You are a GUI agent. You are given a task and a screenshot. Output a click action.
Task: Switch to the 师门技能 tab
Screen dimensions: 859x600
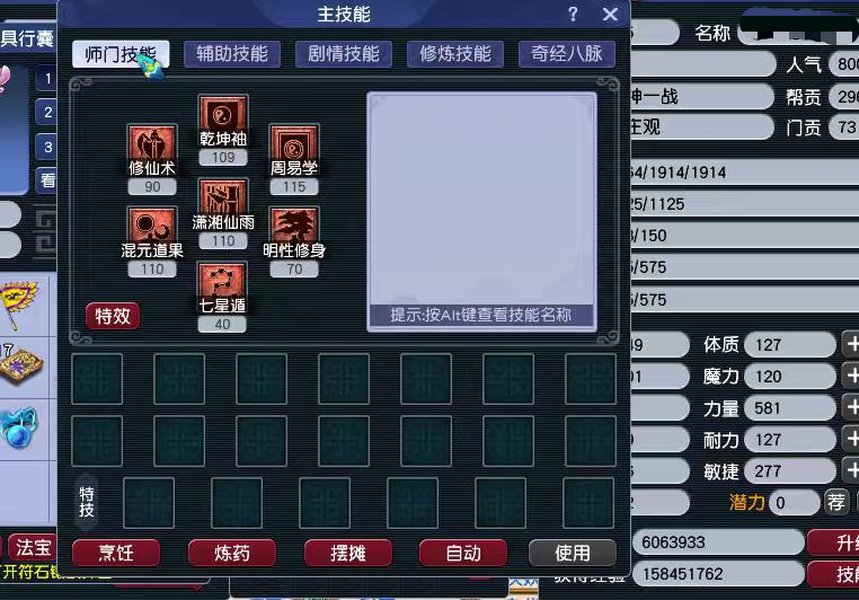pyautogui.click(x=121, y=54)
